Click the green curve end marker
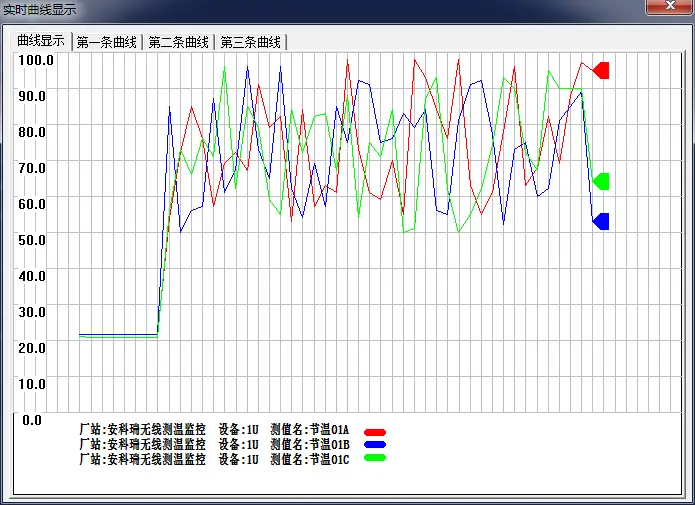Viewport: 695px width, 505px height. click(601, 181)
